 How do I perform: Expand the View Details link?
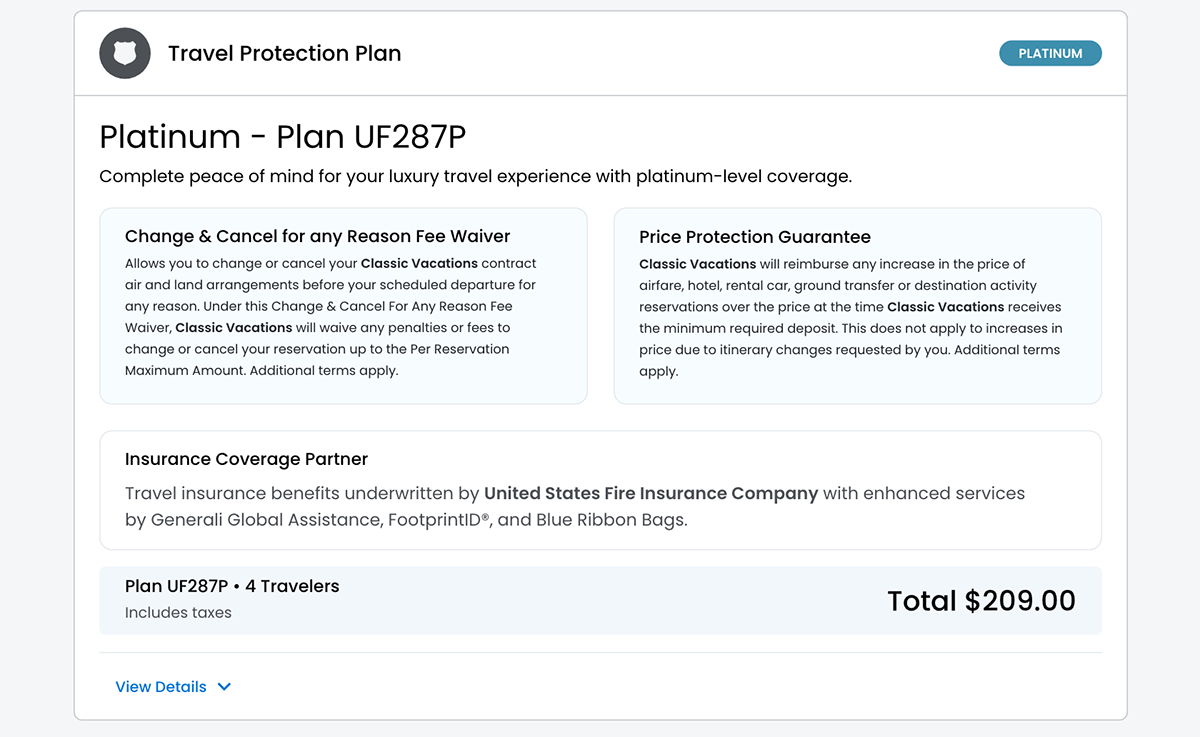coord(161,687)
